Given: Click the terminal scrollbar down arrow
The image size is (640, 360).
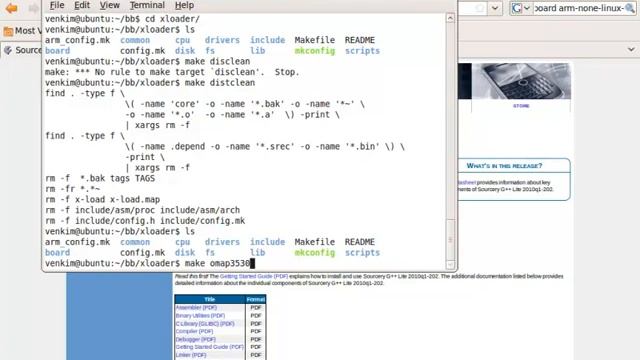Looking at the screenshot, I should coord(450,264).
